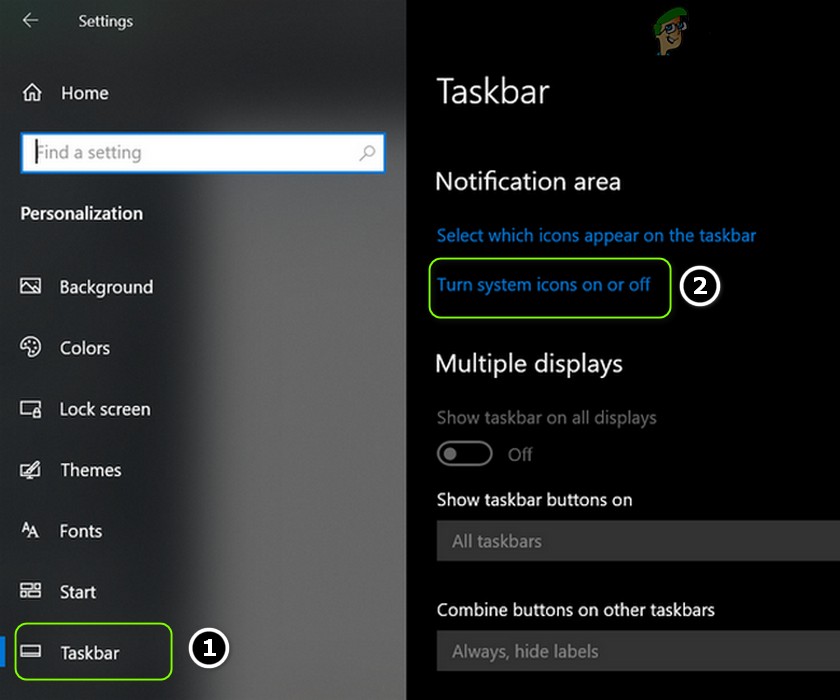Click the Taskbar icon in sidebar
840x700 pixels.
pyautogui.click(x=31, y=652)
